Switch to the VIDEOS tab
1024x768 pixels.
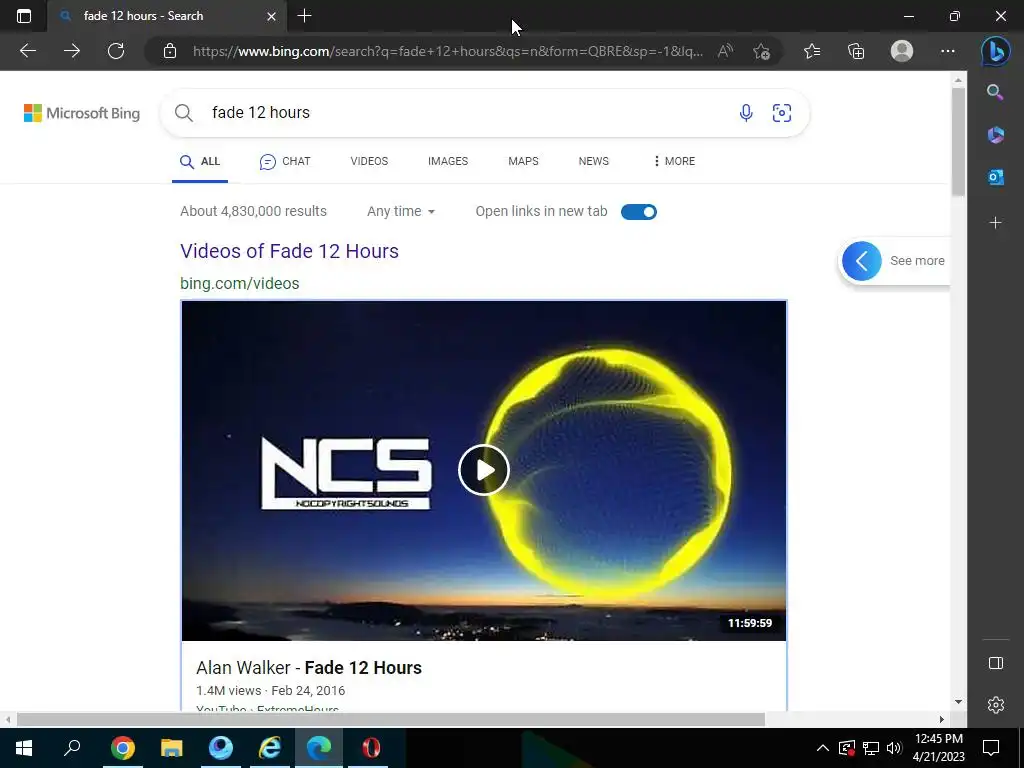click(x=369, y=161)
